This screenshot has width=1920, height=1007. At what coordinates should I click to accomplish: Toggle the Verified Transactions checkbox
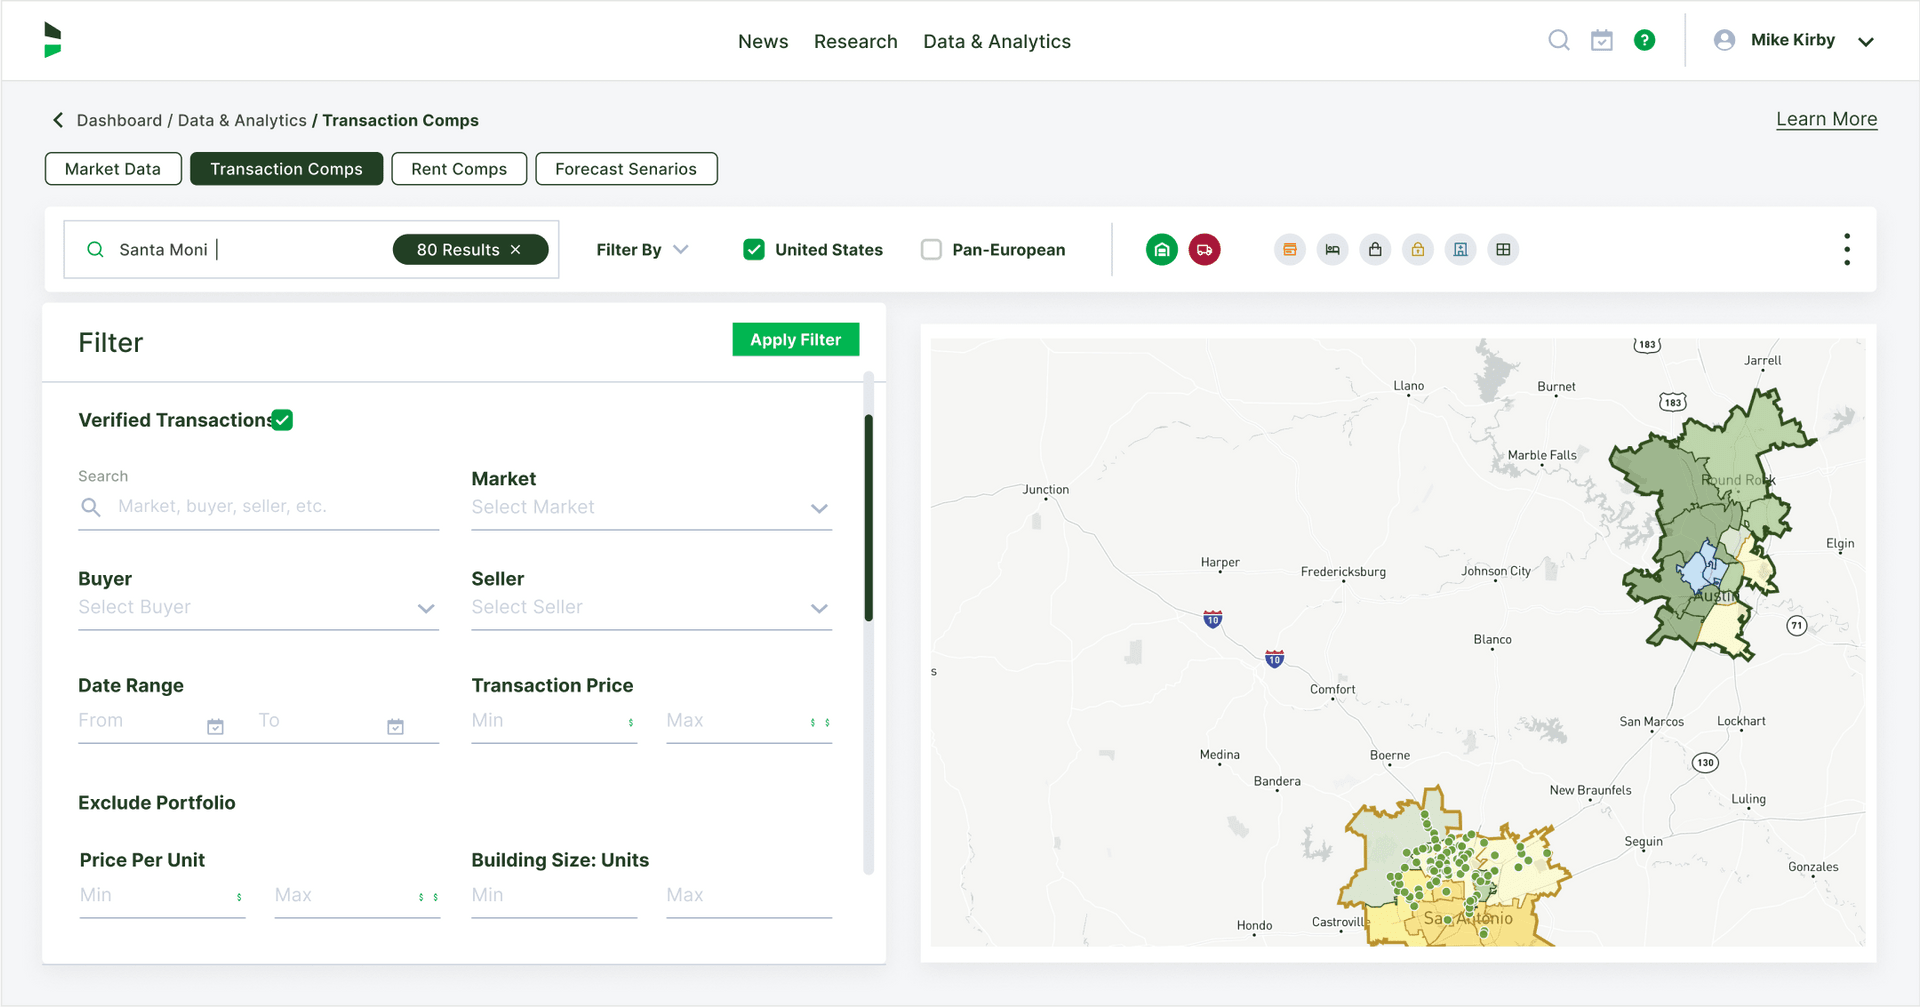(x=282, y=420)
